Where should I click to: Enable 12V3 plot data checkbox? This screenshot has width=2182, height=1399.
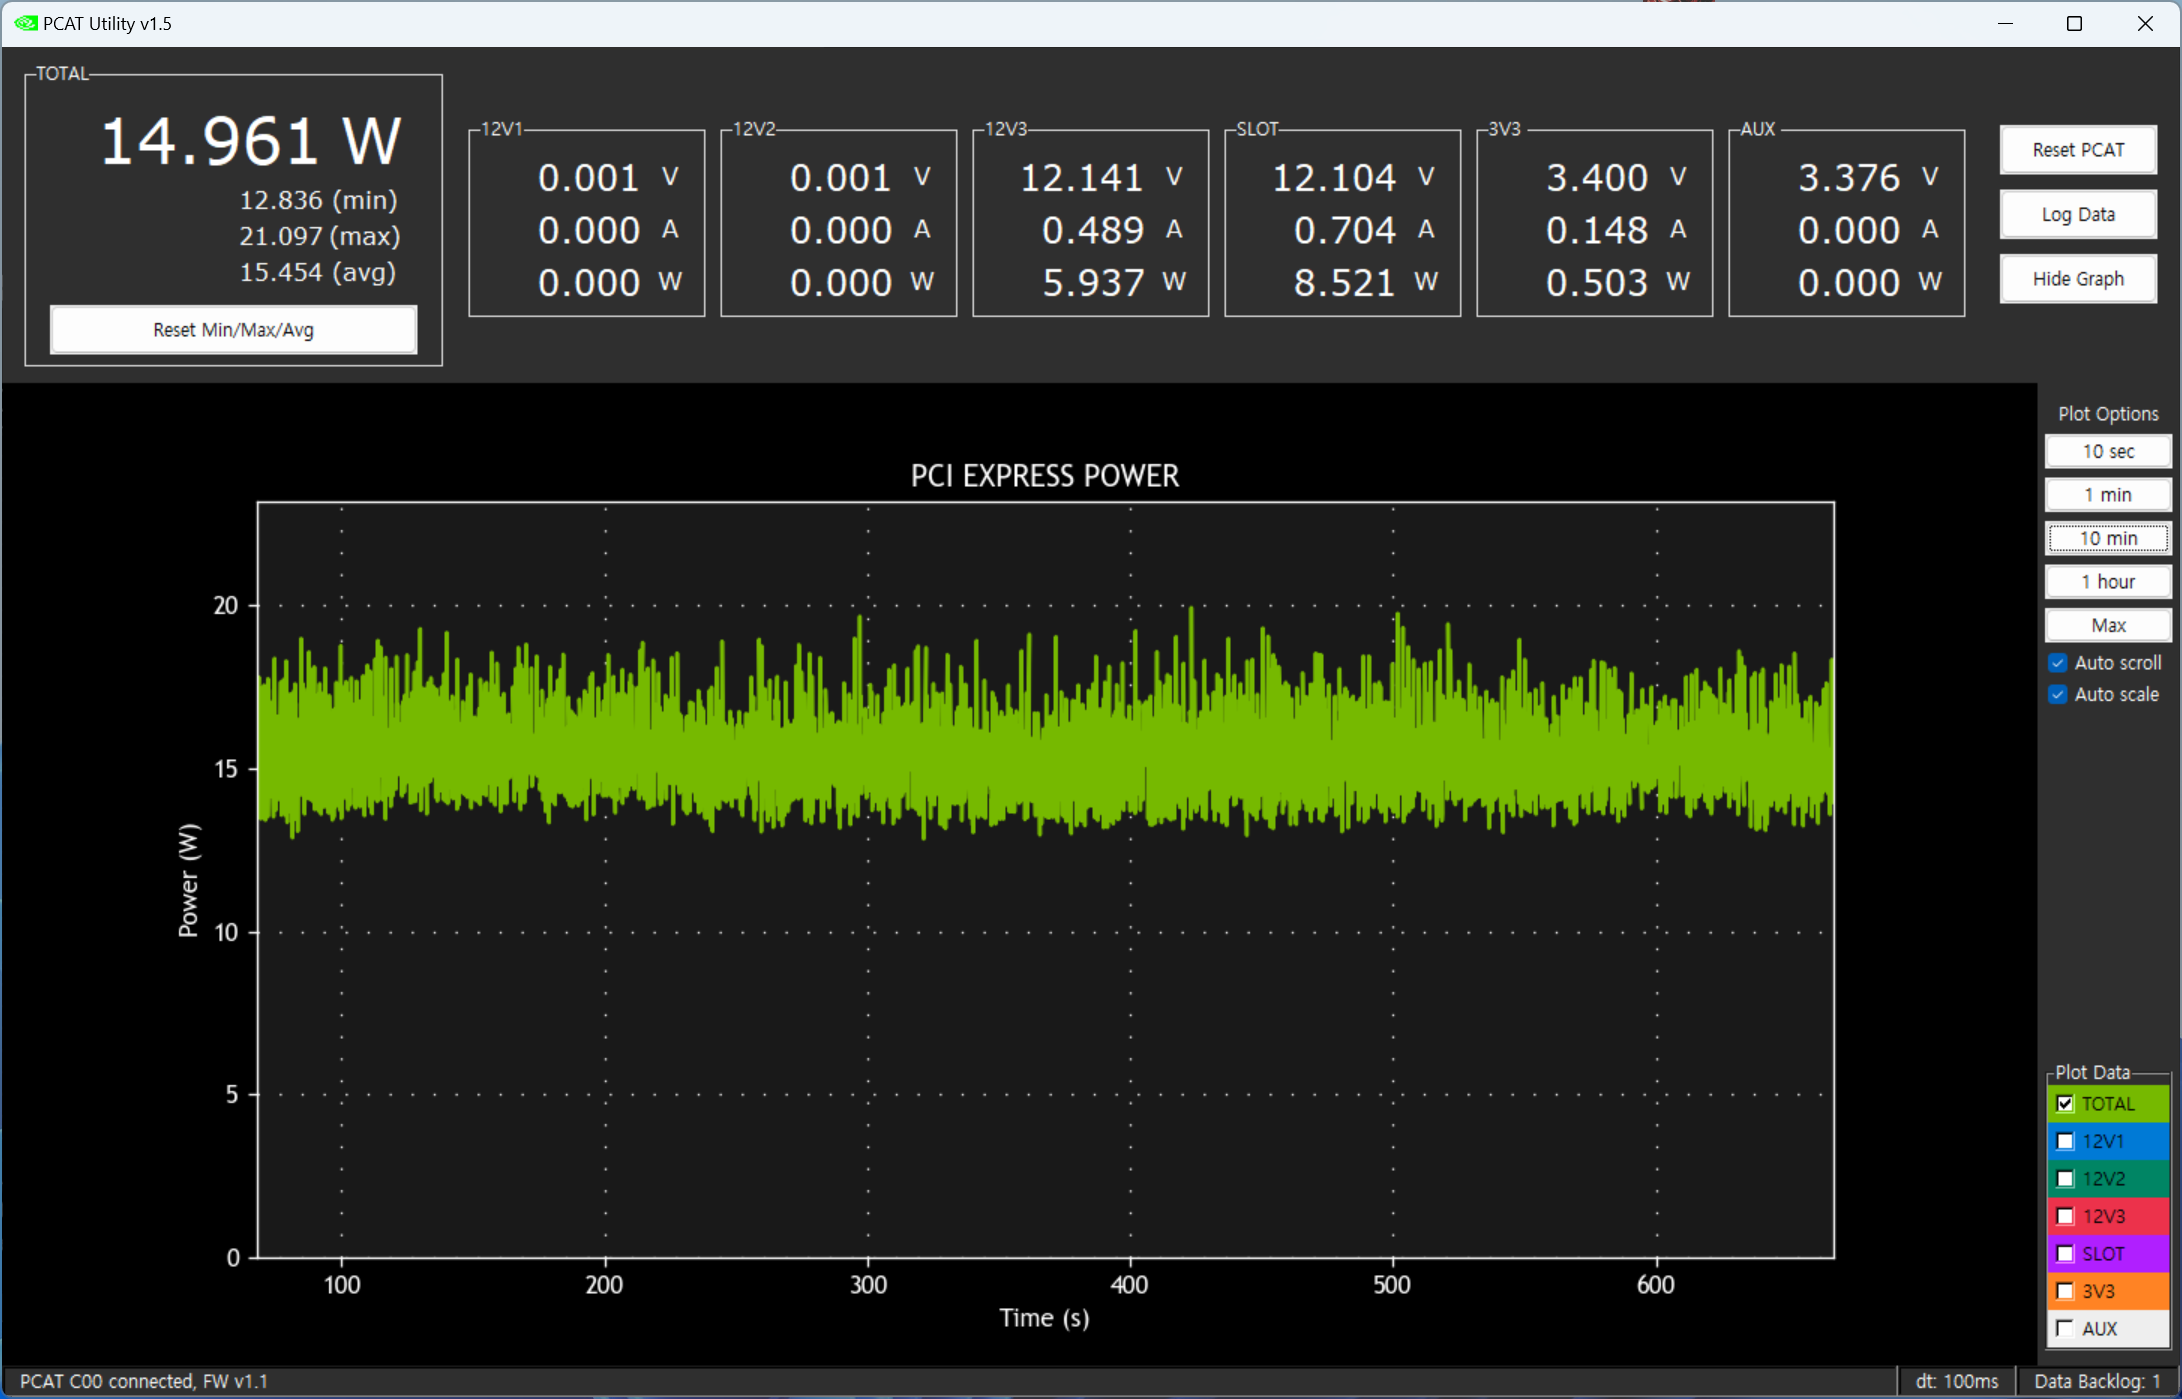(x=2065, y=1217)
